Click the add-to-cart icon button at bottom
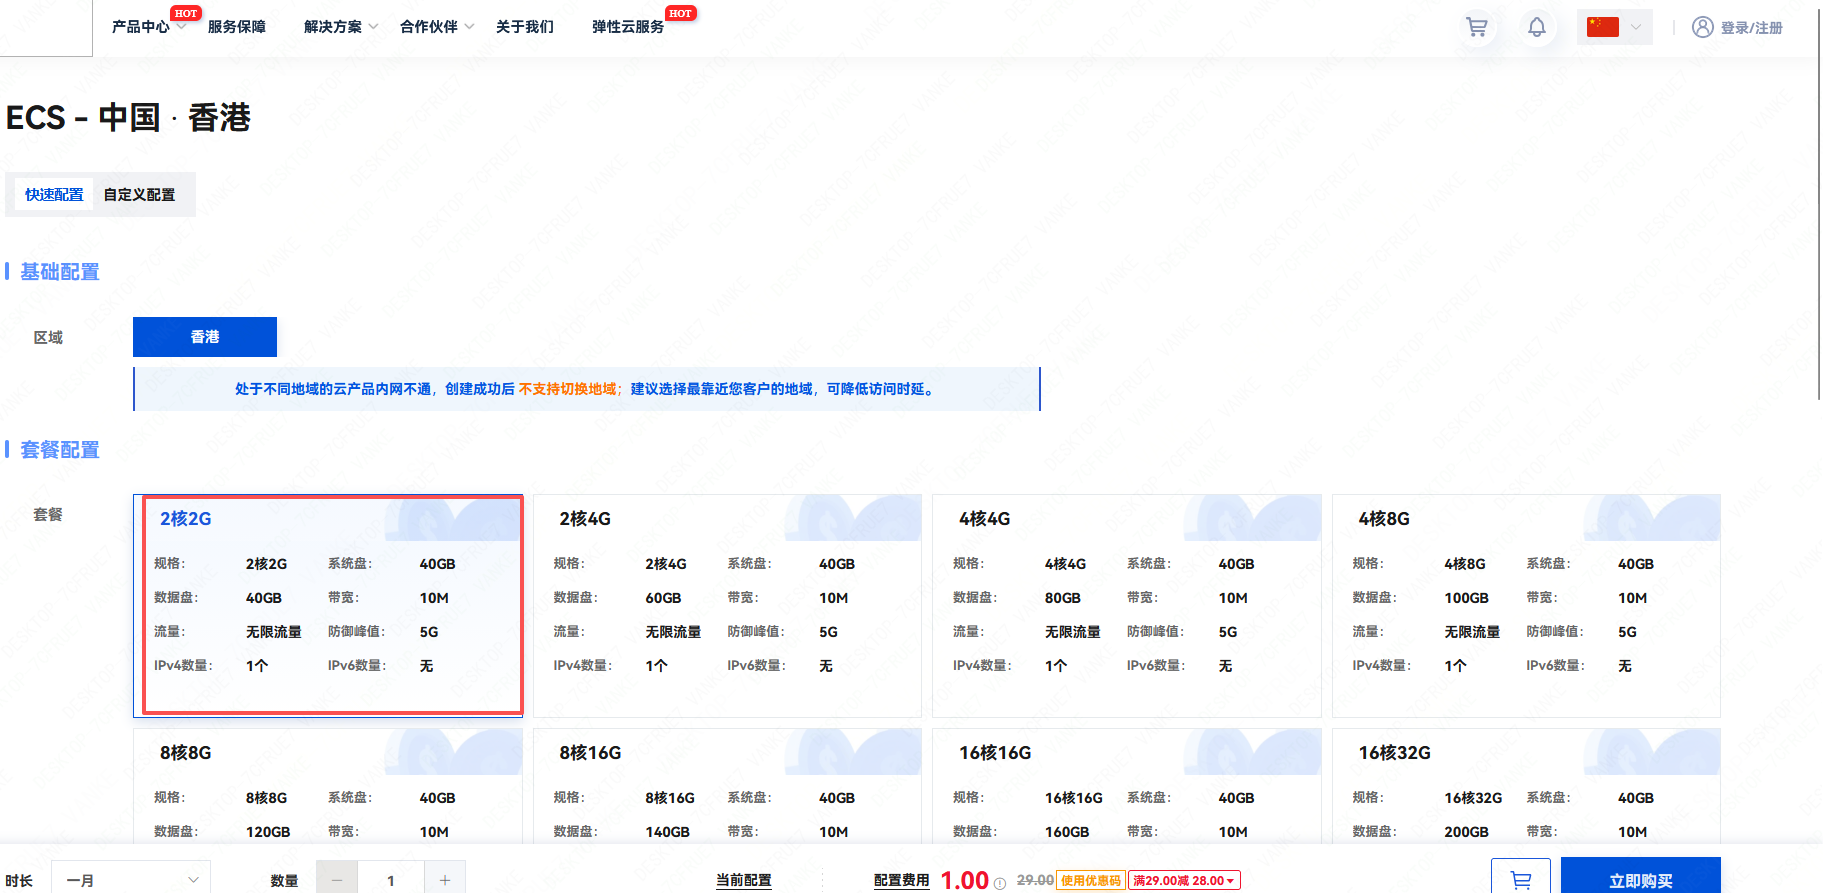 pyautogui.click(x=1520, y=879)
